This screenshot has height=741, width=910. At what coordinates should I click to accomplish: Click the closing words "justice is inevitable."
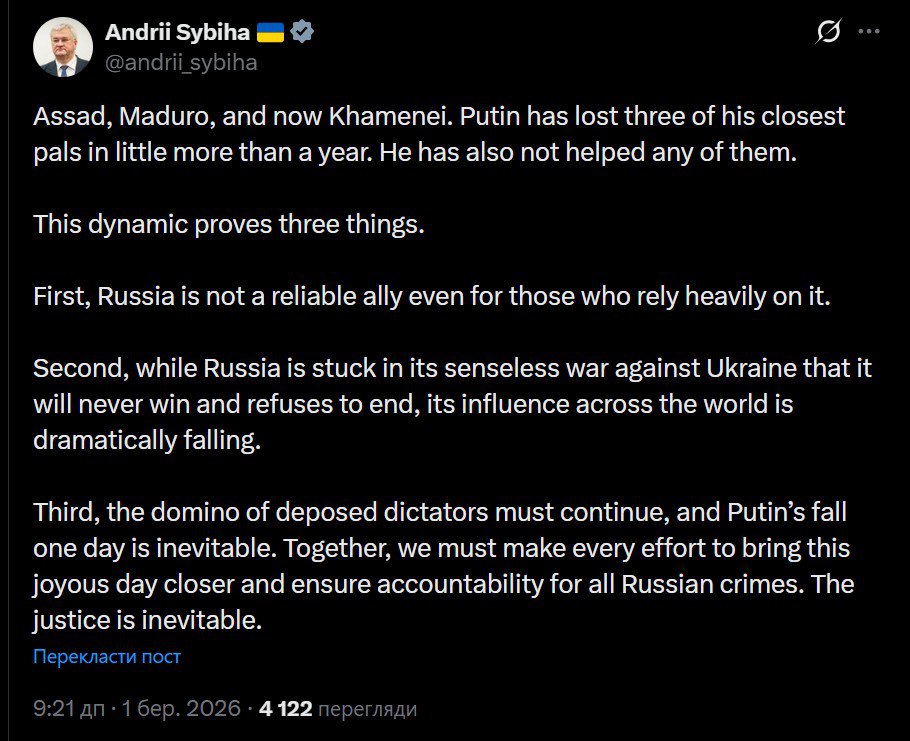click(147, 620)
